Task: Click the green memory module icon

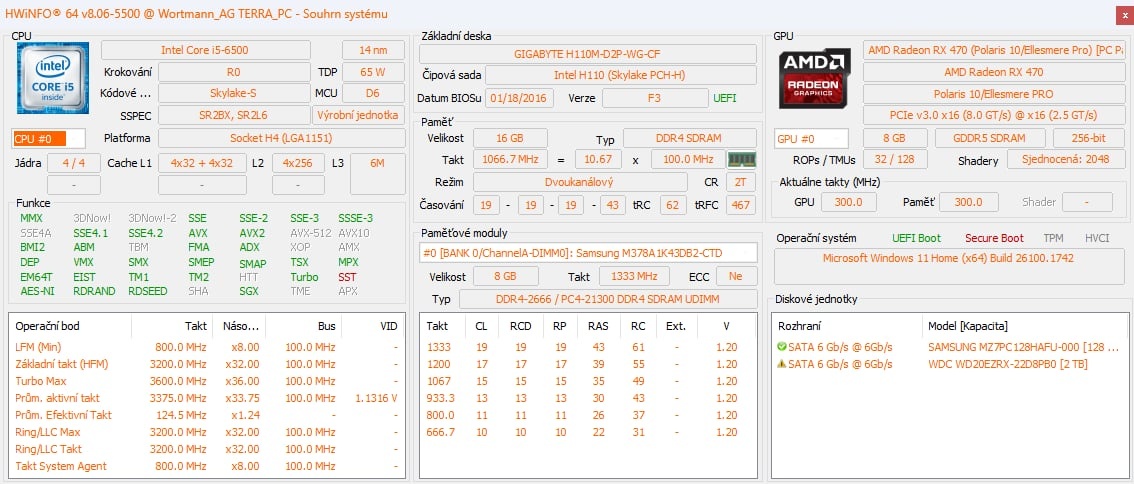Action: 741,159
